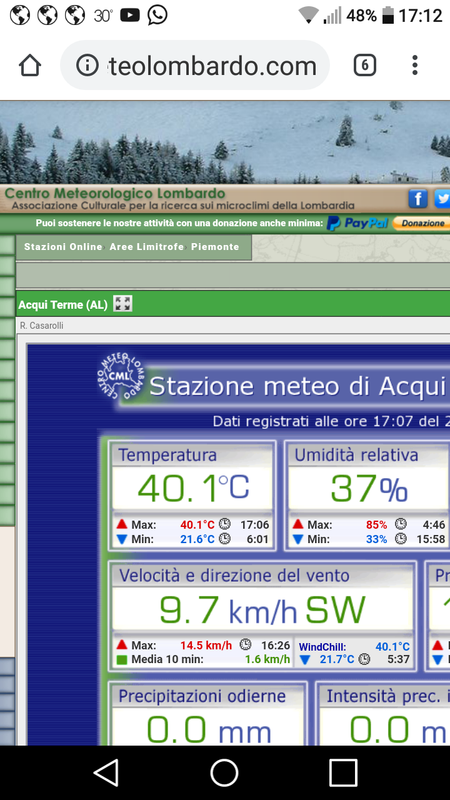Click the Acqui Terme (AL) title
Screen dimensions: 450x800
63,305
